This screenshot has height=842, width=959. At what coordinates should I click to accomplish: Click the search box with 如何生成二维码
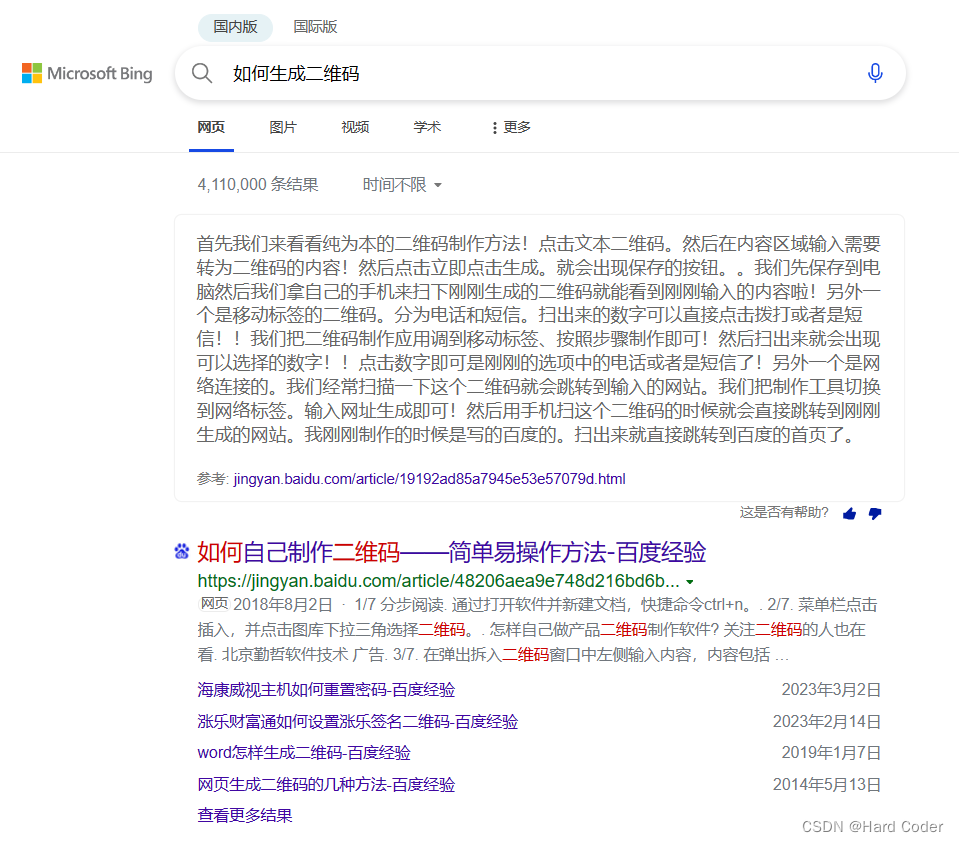click(x=540, y=73)
